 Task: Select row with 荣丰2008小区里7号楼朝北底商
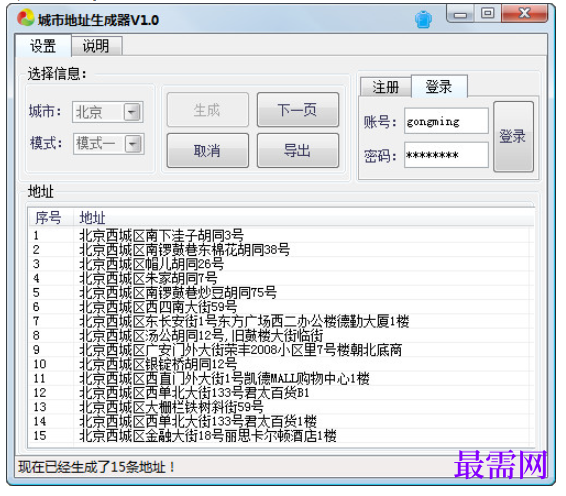point(281,350)
